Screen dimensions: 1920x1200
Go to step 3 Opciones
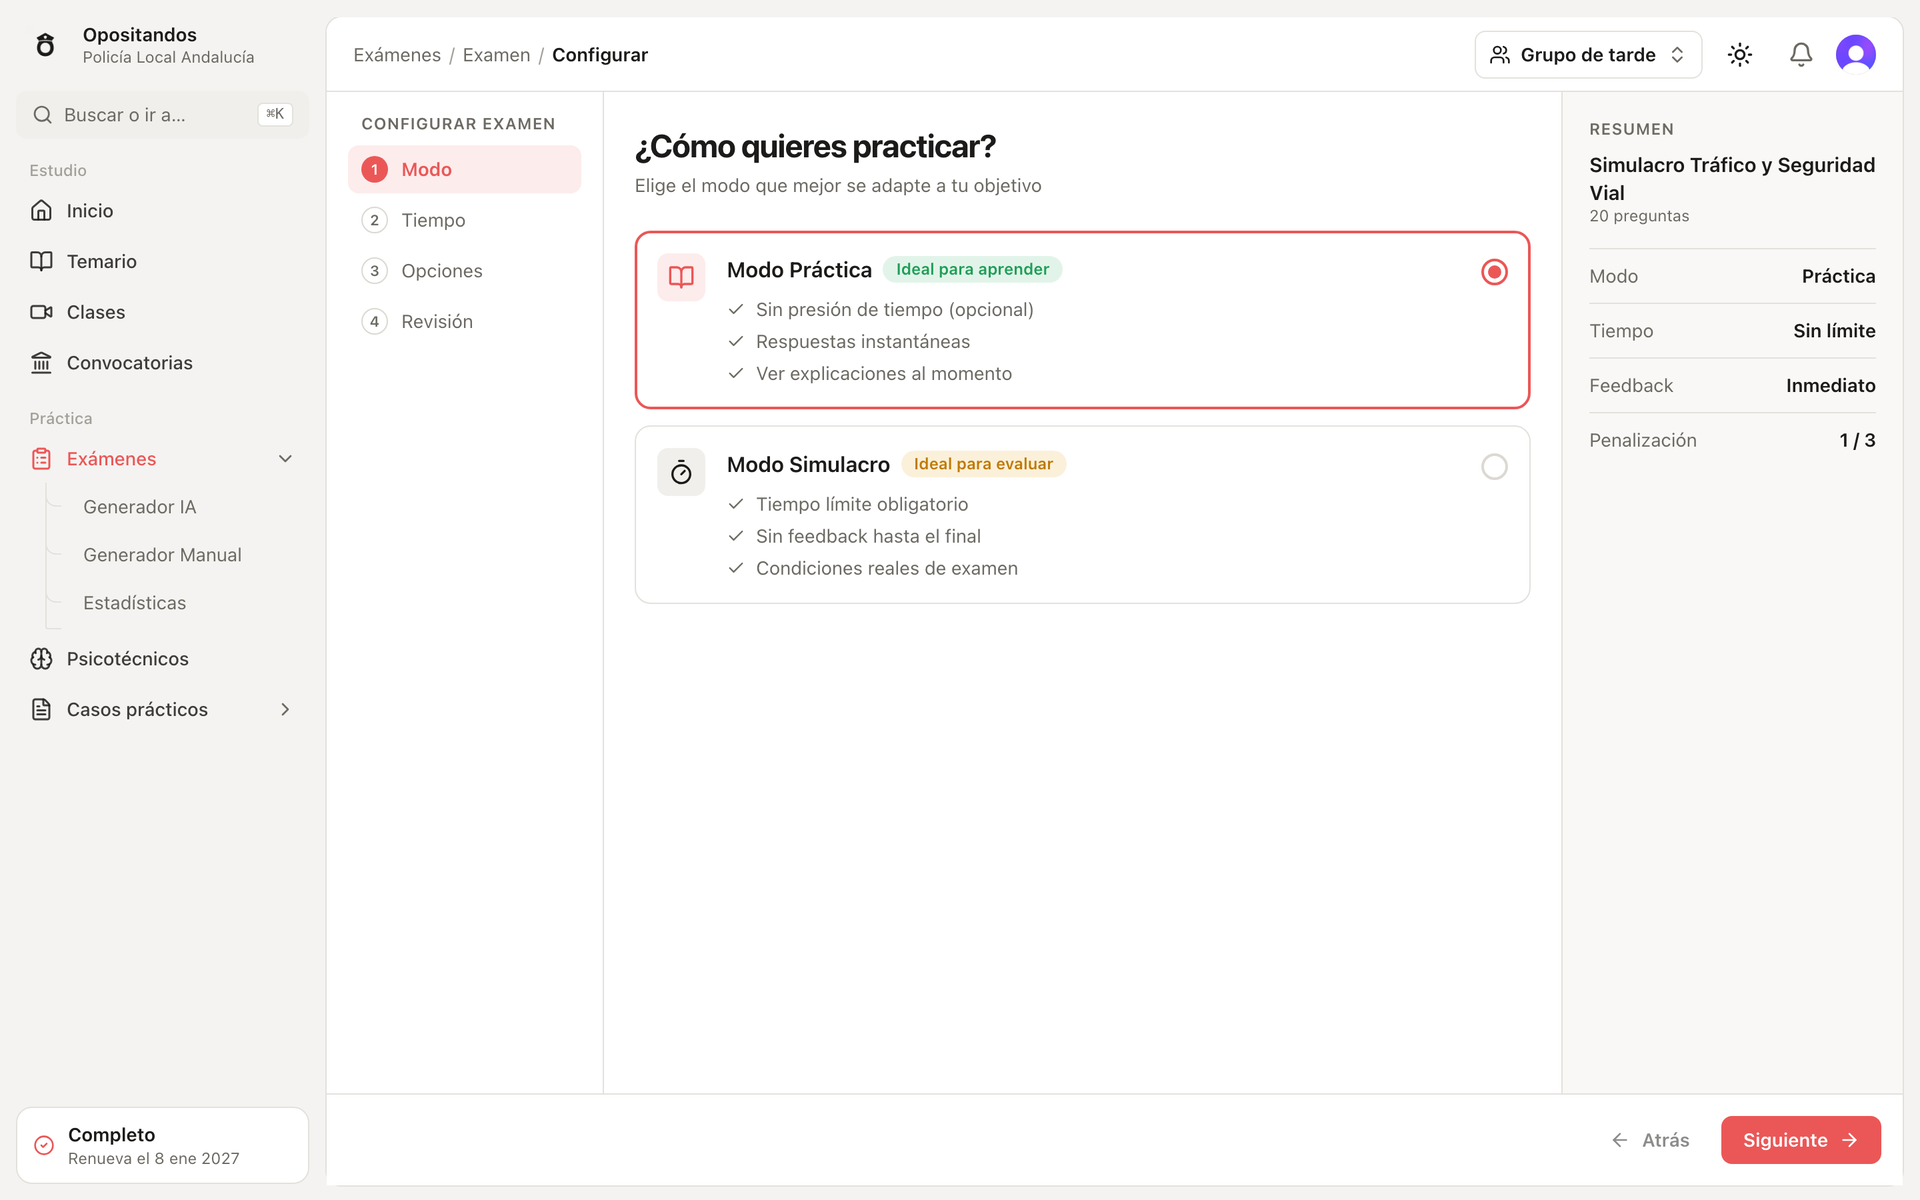pyautogui.click(x=464, y=271)
